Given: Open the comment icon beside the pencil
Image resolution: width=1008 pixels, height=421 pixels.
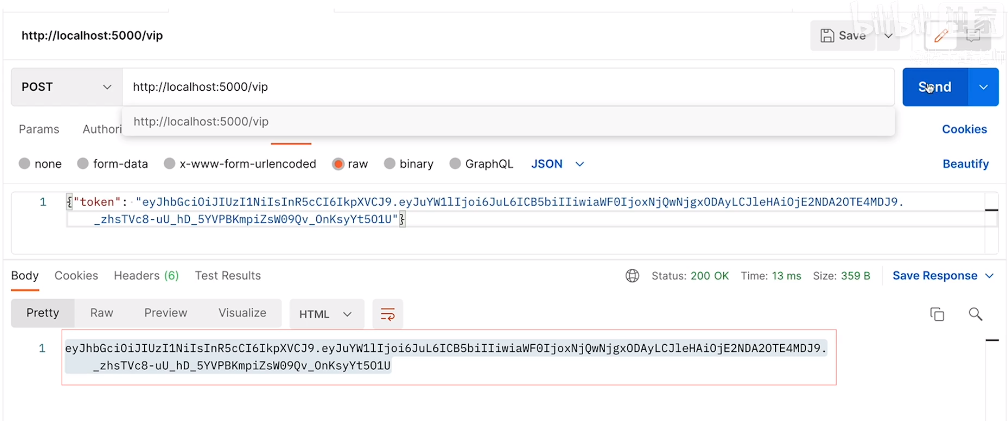Looking at the screenshot, I should (973, 36).
